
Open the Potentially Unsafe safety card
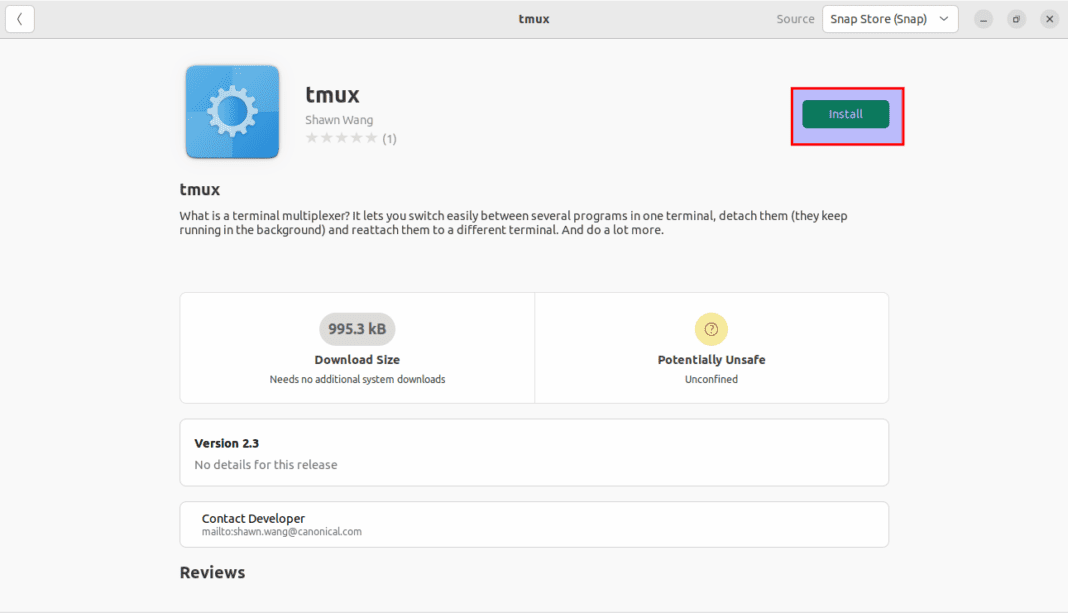(x=711, y=348)
